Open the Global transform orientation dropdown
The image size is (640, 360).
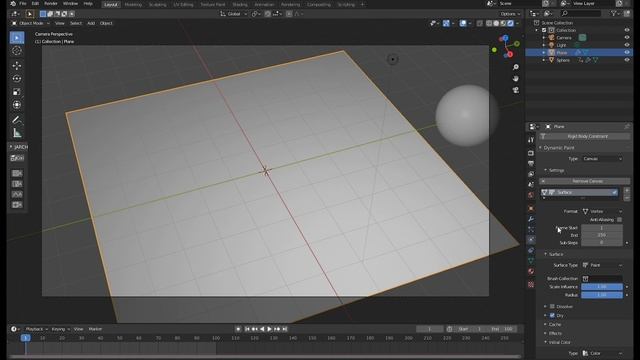click(x=234, y=14)
